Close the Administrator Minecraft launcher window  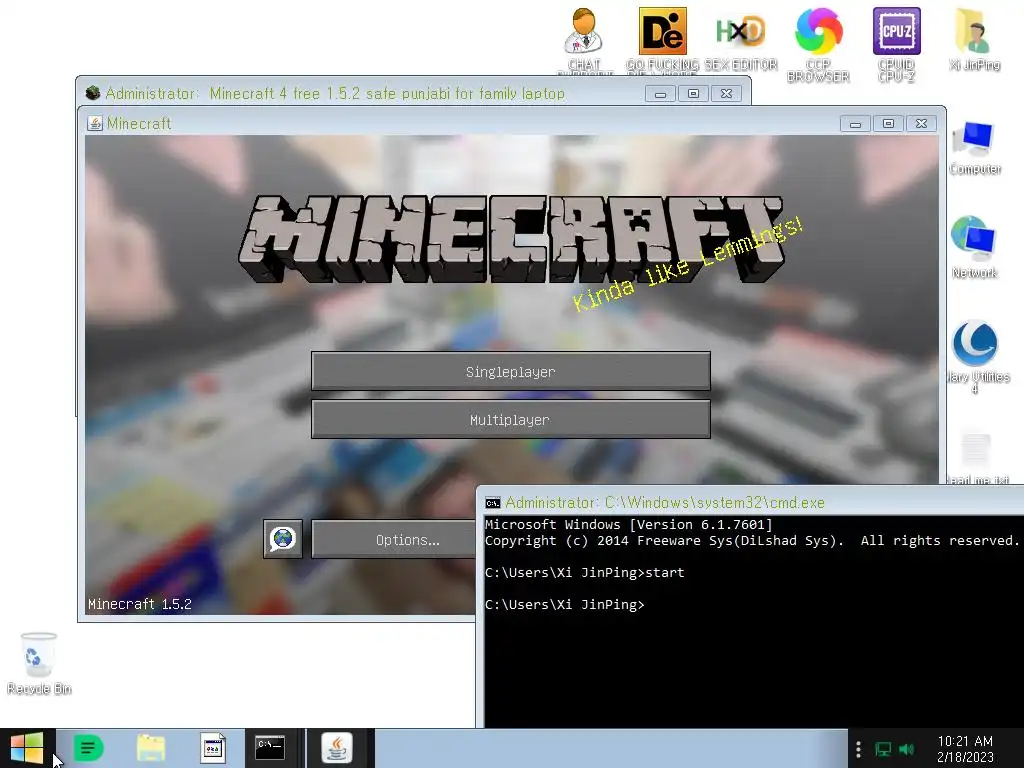726,93
